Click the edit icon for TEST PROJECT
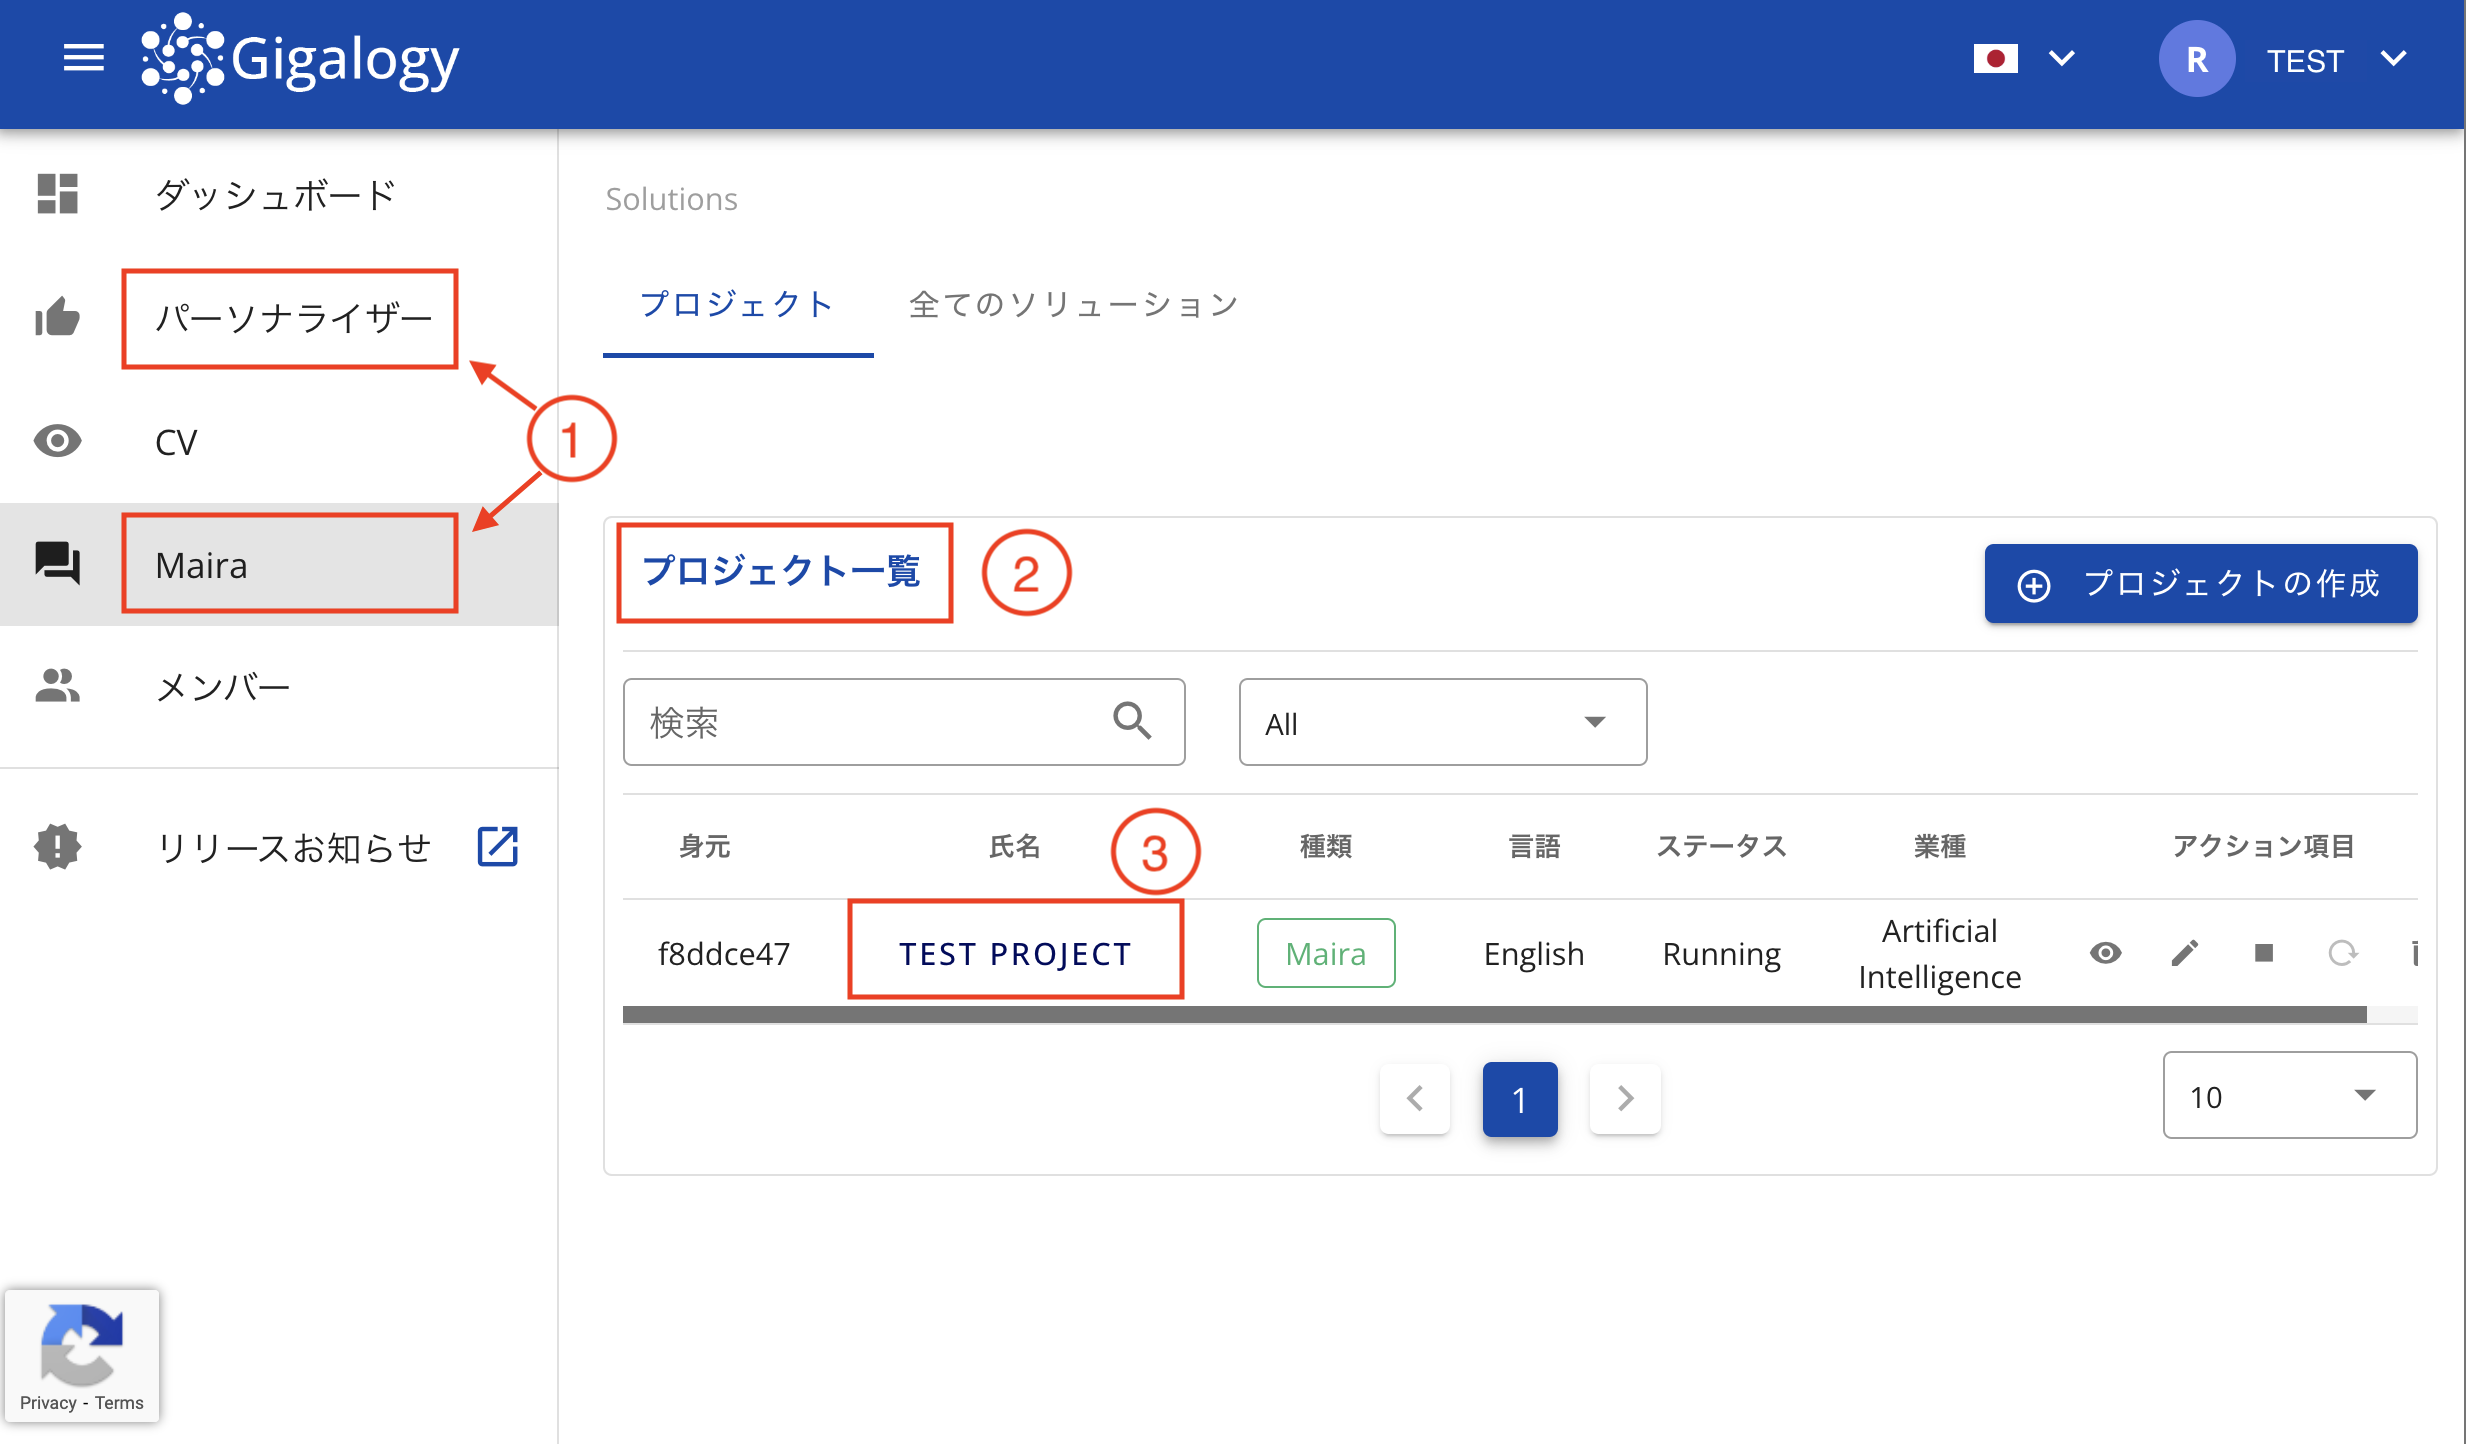 [x=2184, y=954]
